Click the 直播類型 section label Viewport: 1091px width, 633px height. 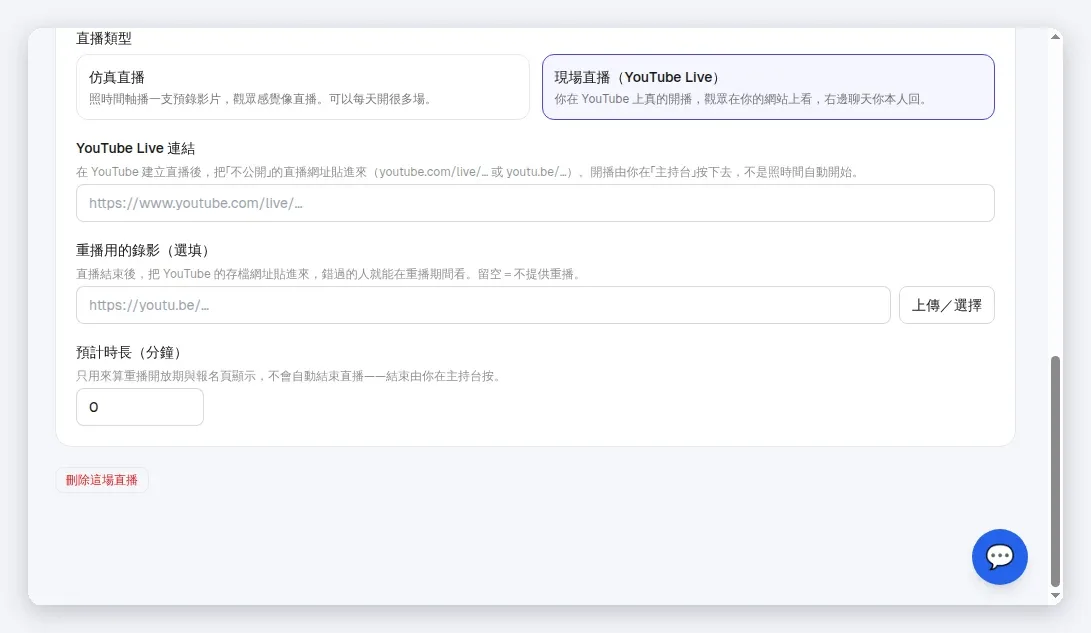click(104, 39)
